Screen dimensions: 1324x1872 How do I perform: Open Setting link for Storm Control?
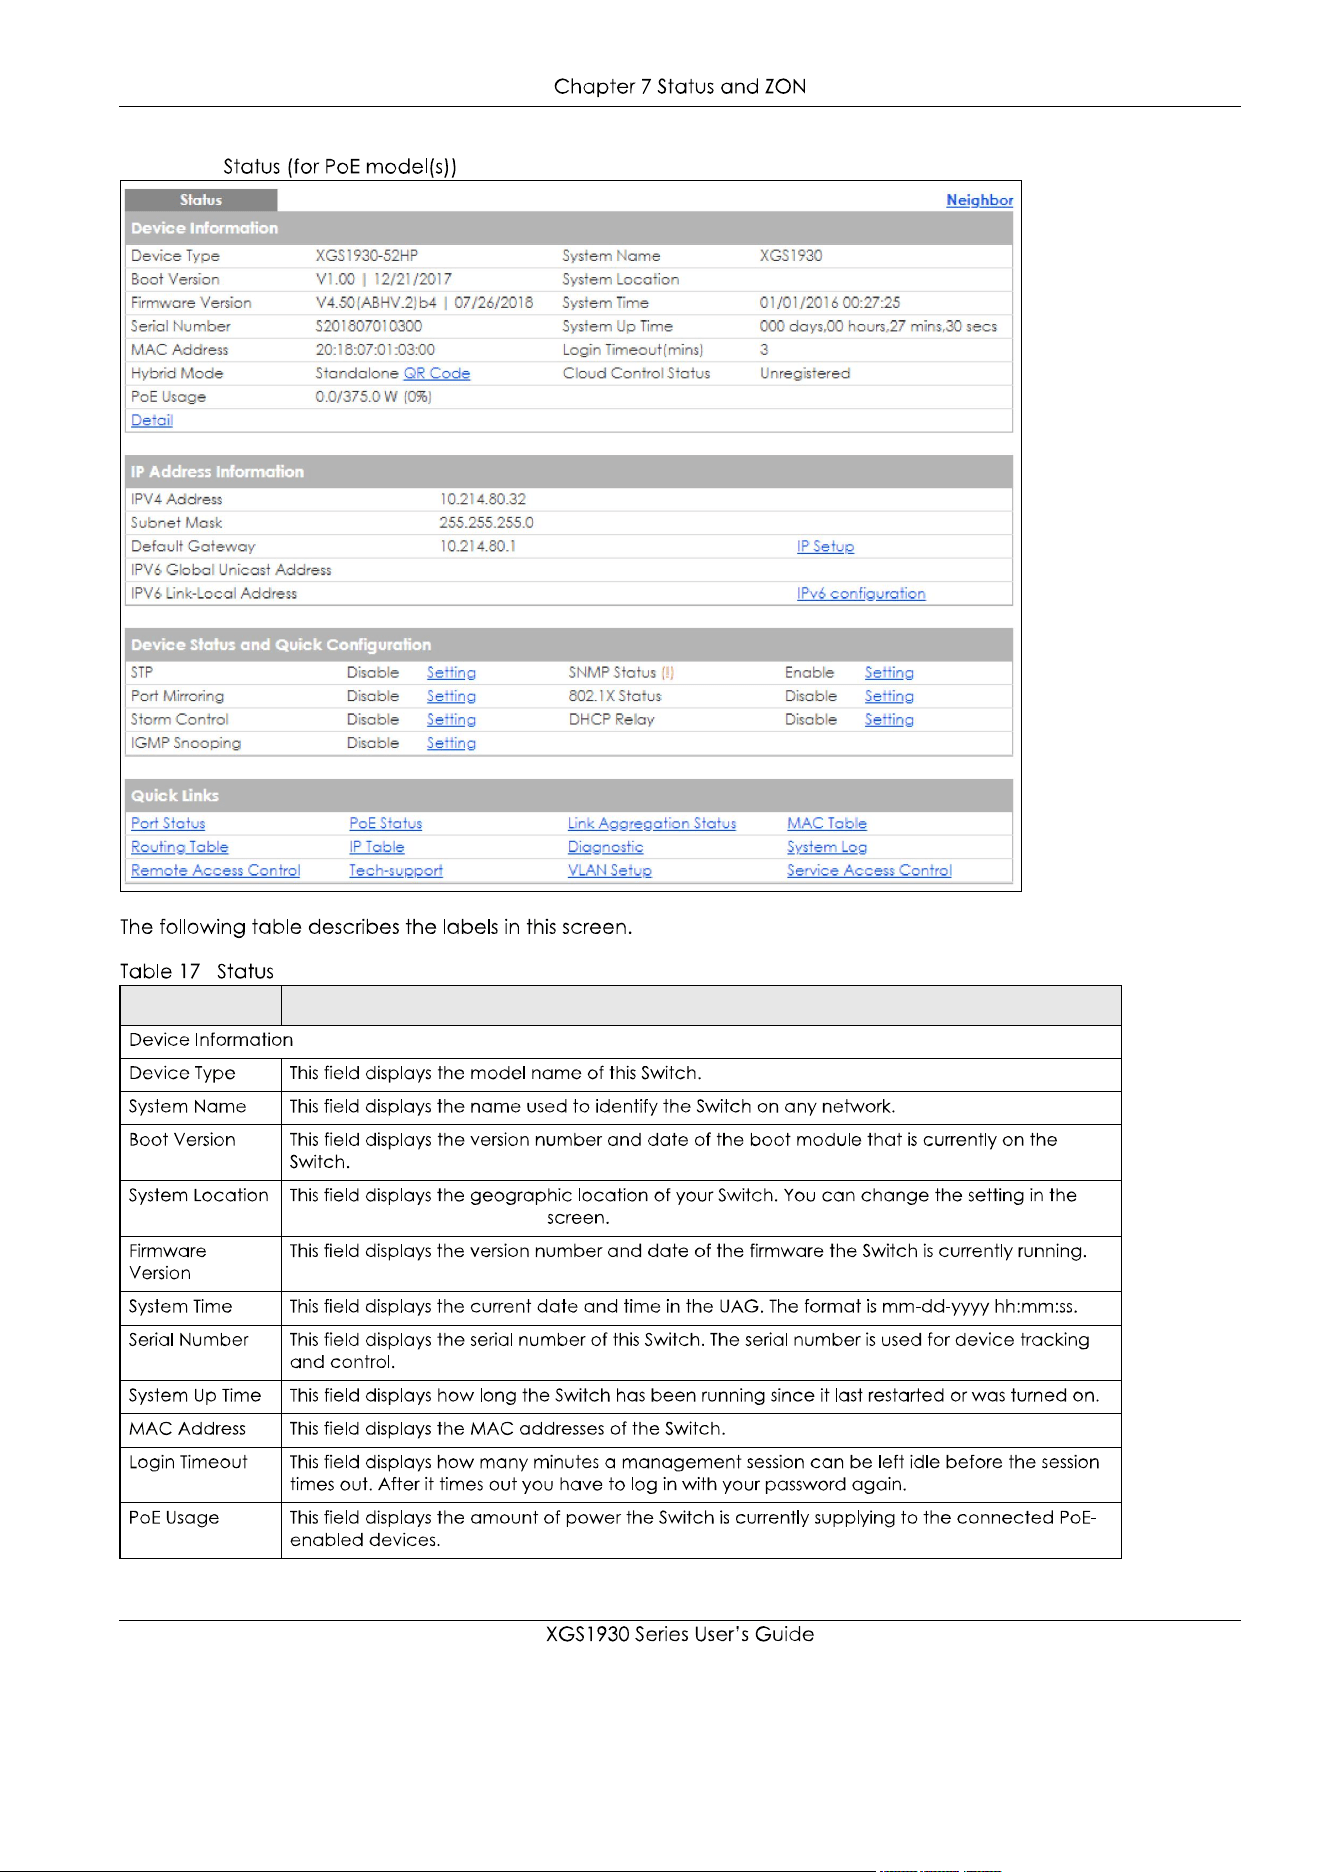pos(451,720)
